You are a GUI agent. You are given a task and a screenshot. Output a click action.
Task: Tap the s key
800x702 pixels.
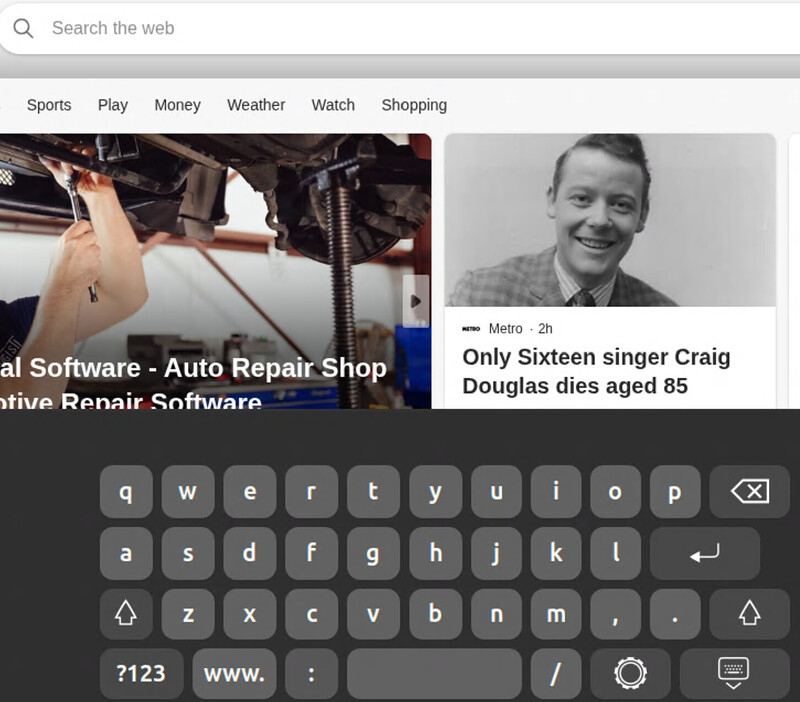[188, 553]
